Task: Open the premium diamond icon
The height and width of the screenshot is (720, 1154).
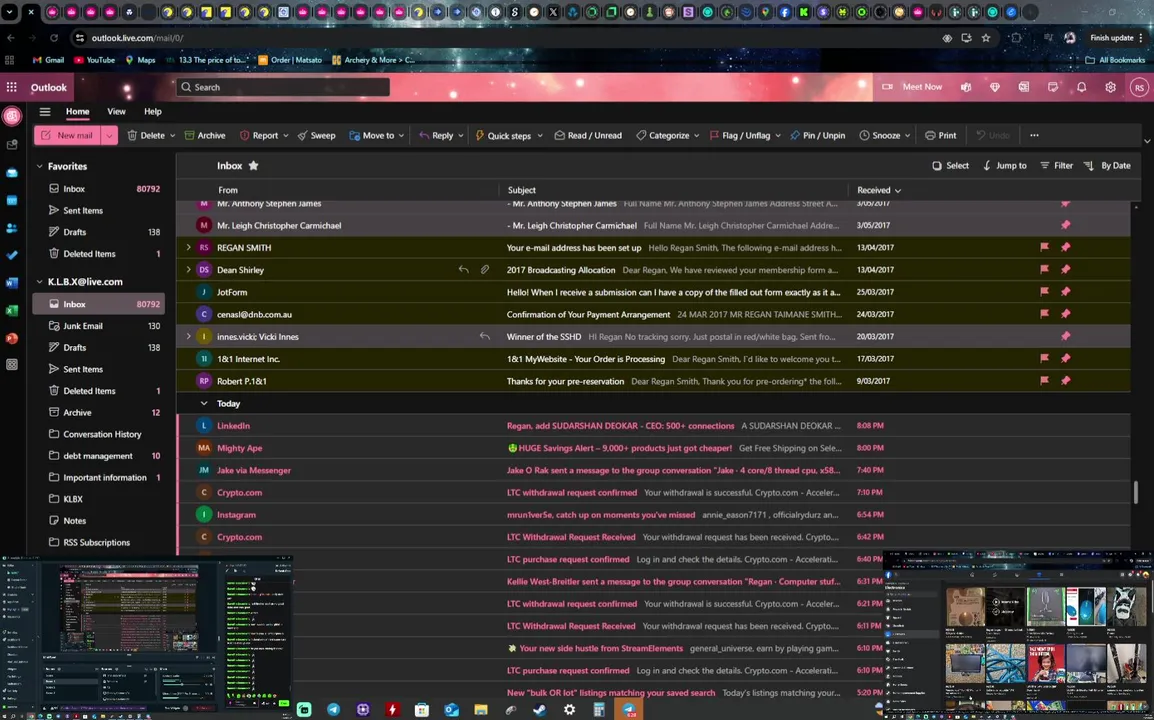Action: pyautogui.click(x=995, y=87)
